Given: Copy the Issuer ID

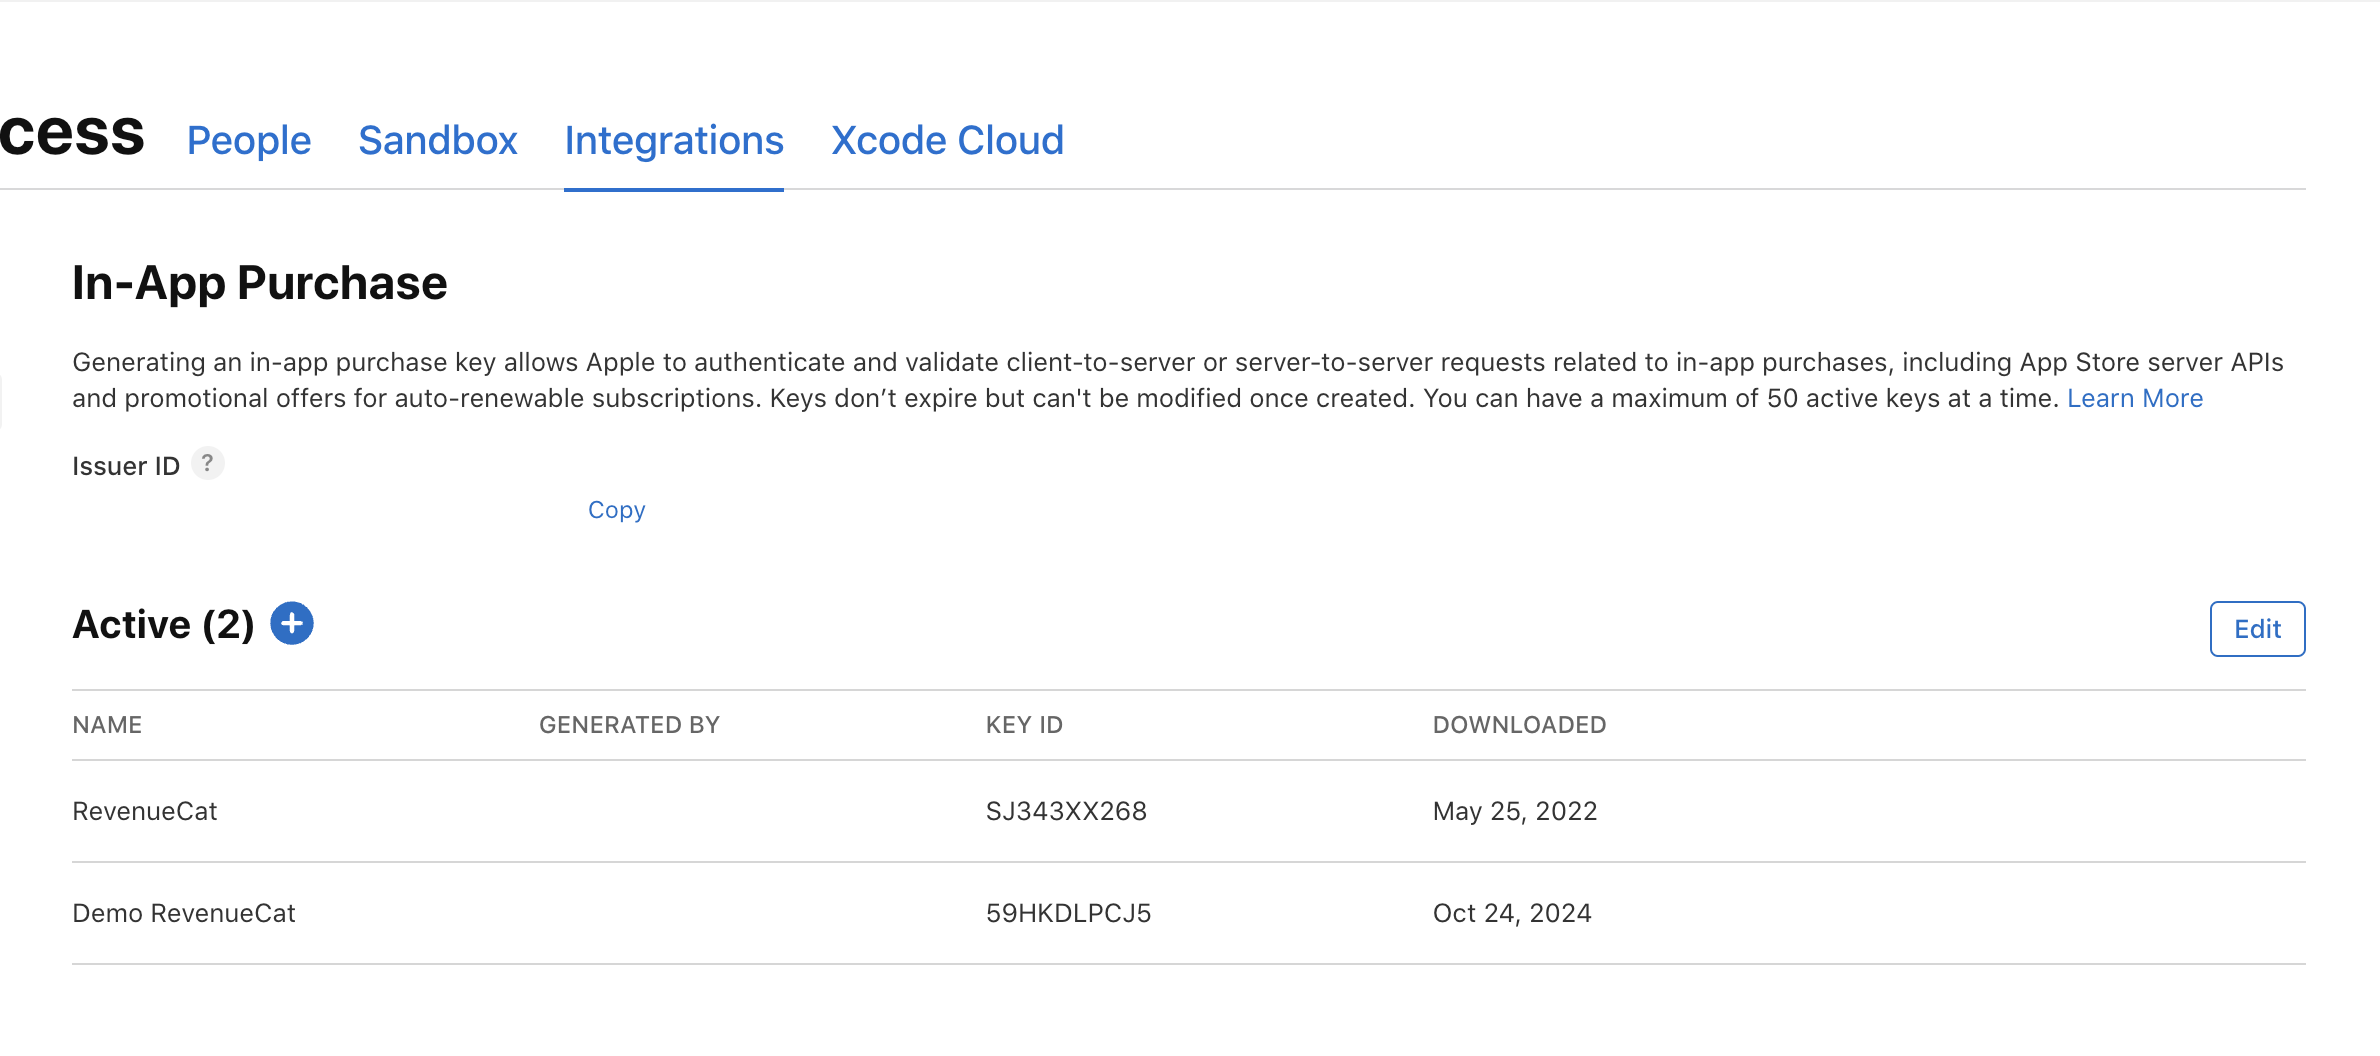Looking at the screenshot, I should coord(616,510).
